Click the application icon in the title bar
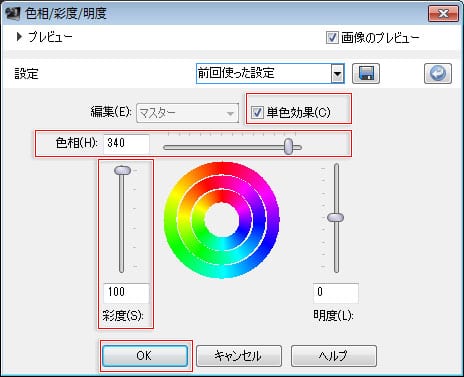This screenshot has height=377, width=464. [13, 14]
